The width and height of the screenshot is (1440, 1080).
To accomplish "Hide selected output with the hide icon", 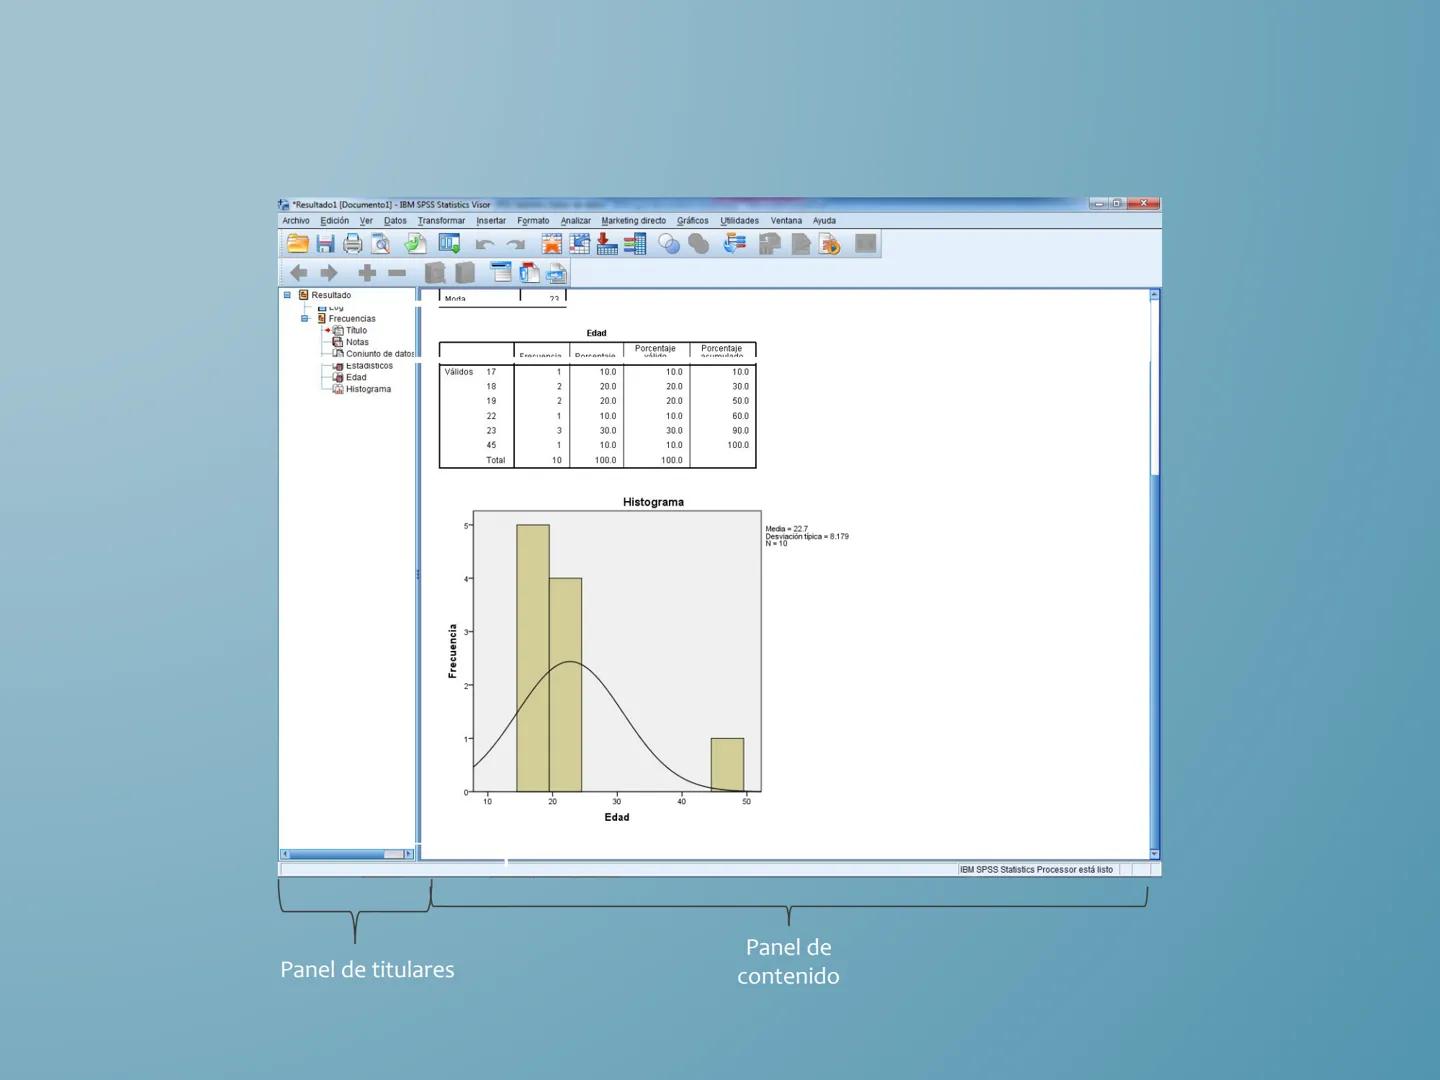I will 463,272.
